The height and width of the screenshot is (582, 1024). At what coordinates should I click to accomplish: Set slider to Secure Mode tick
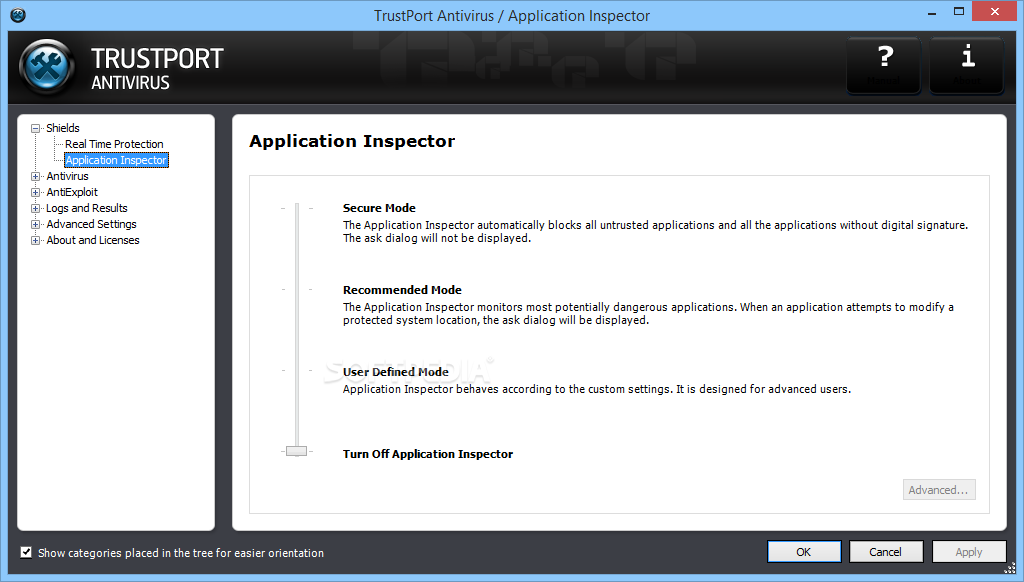click(296, 208)
